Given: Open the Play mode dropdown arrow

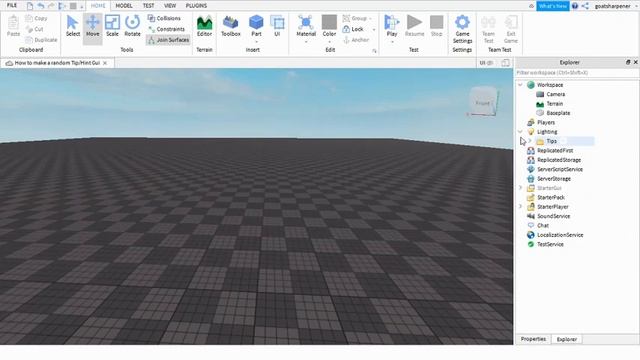Looking at the screenshot, I should (x=392, y=41).
